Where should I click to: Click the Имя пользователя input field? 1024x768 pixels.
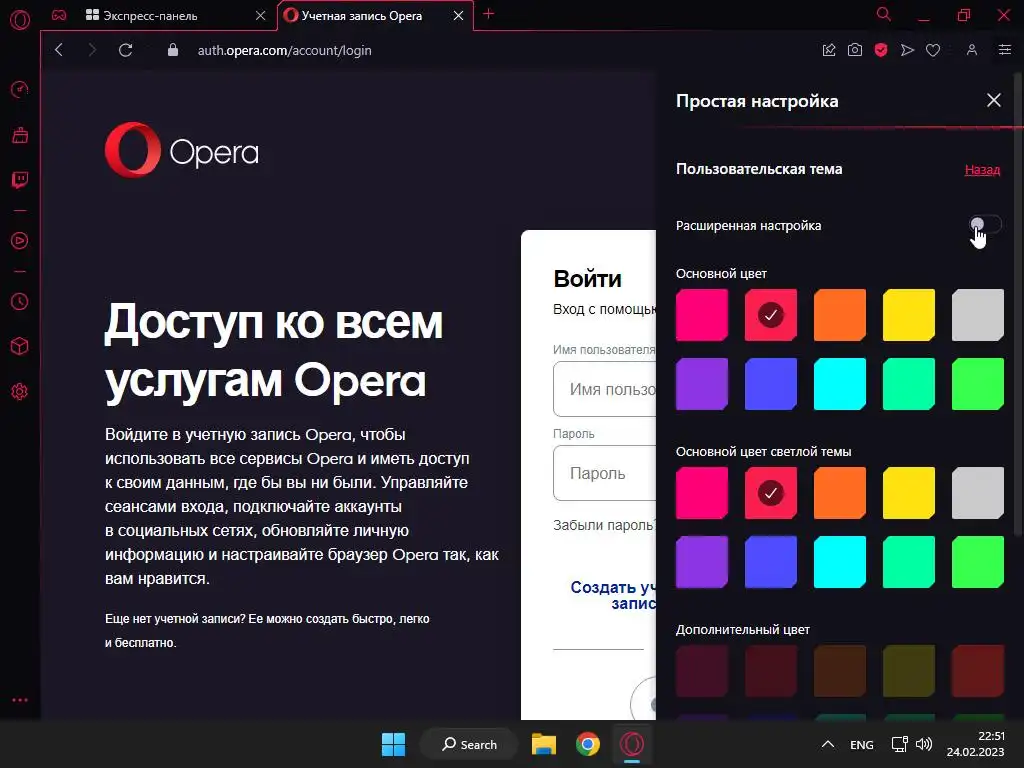[605, 389]
